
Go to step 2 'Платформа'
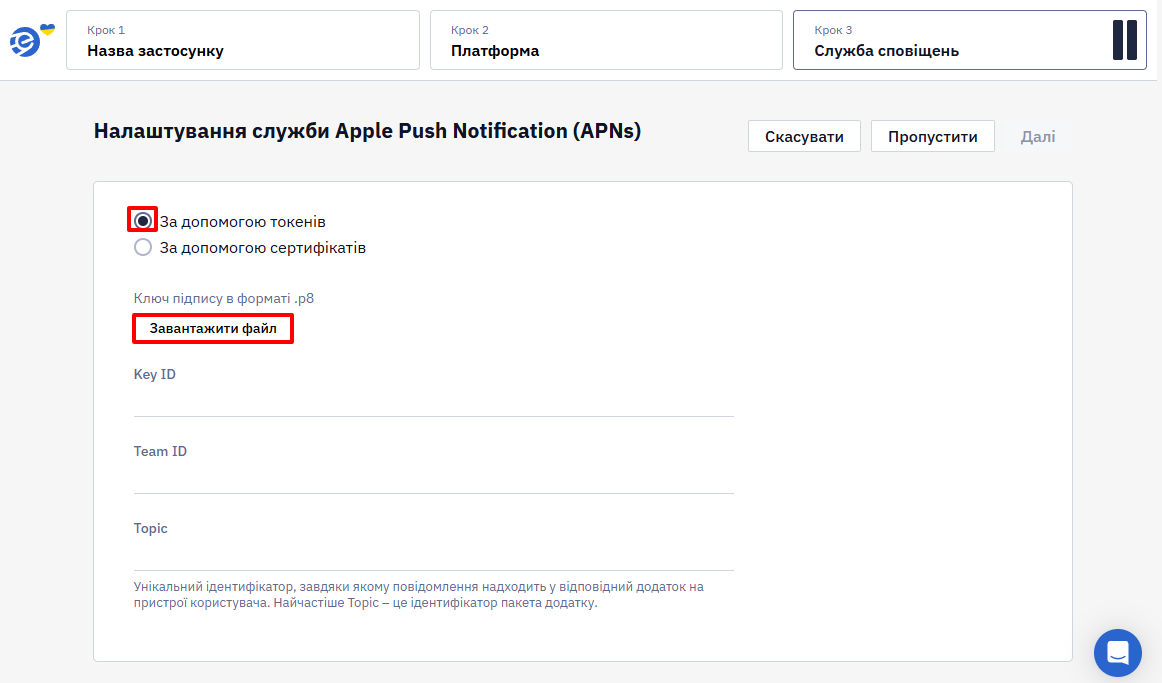(x=606, y=40)
